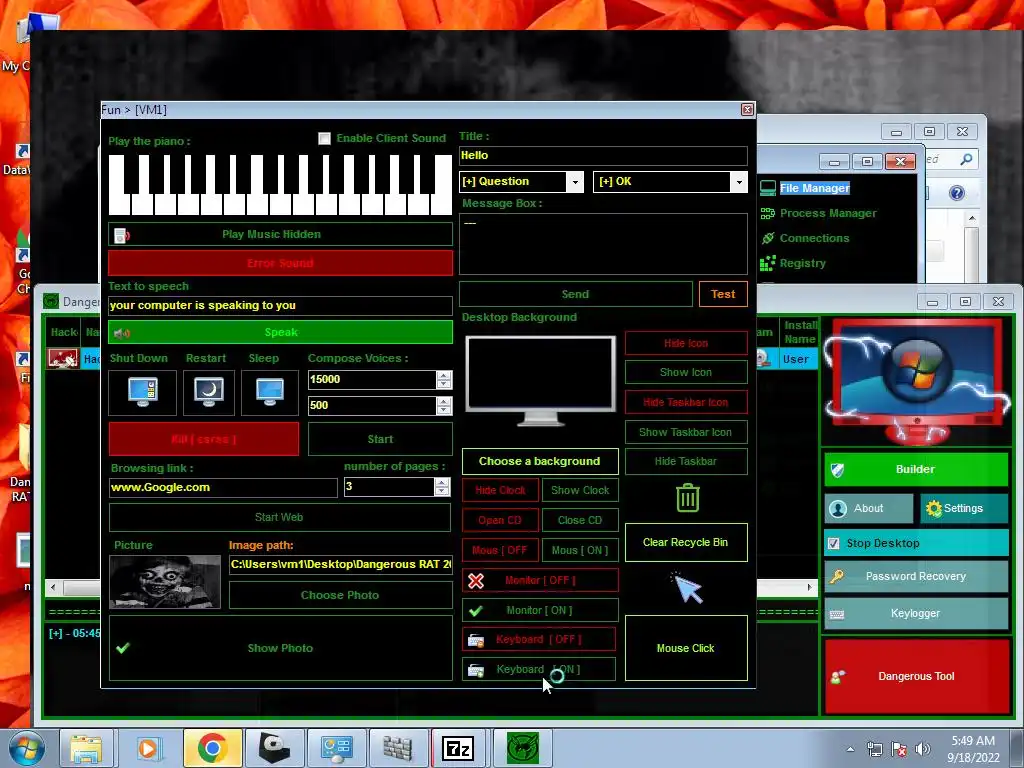
Task: Click the Choose Photo button
Action: click(340, 595)
